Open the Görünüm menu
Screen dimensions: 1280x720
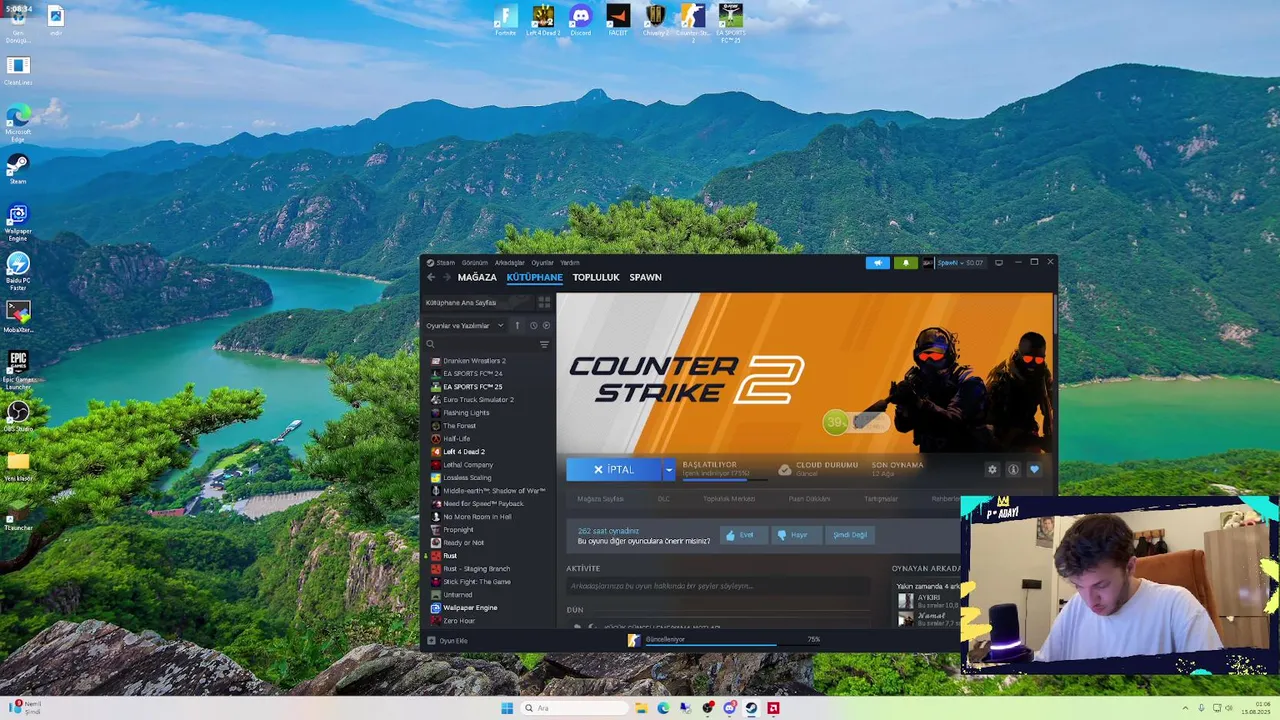point(475,263)
